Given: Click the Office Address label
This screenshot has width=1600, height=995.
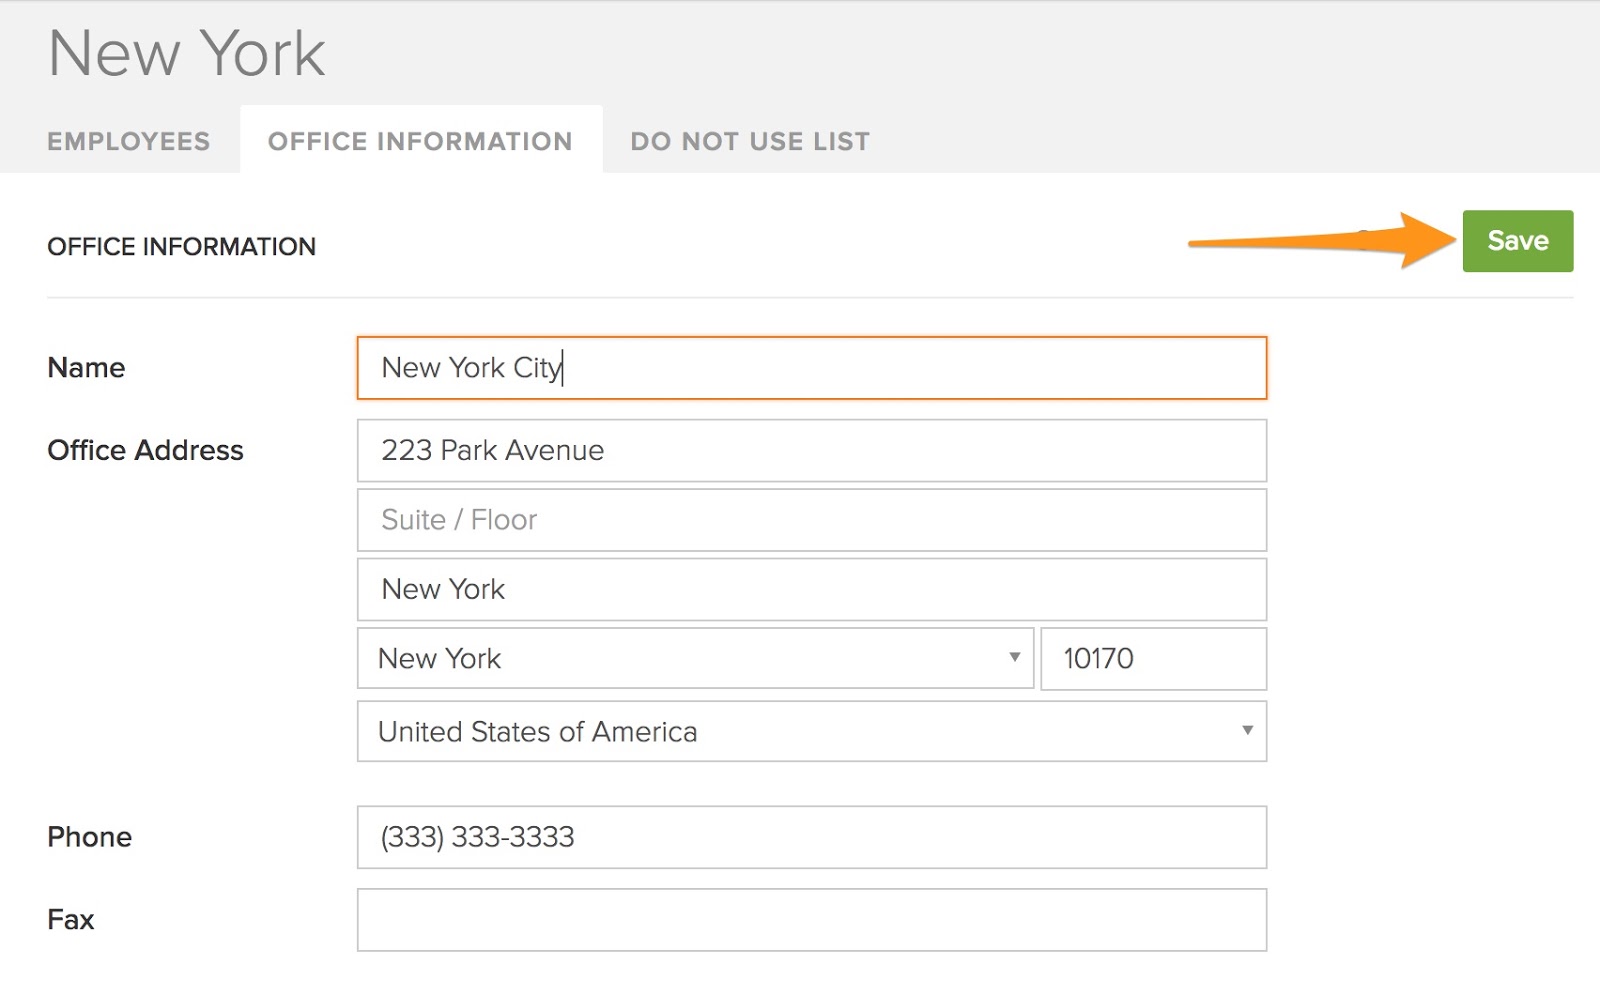Looking at the screenshot, I should [x=145, y=451].
